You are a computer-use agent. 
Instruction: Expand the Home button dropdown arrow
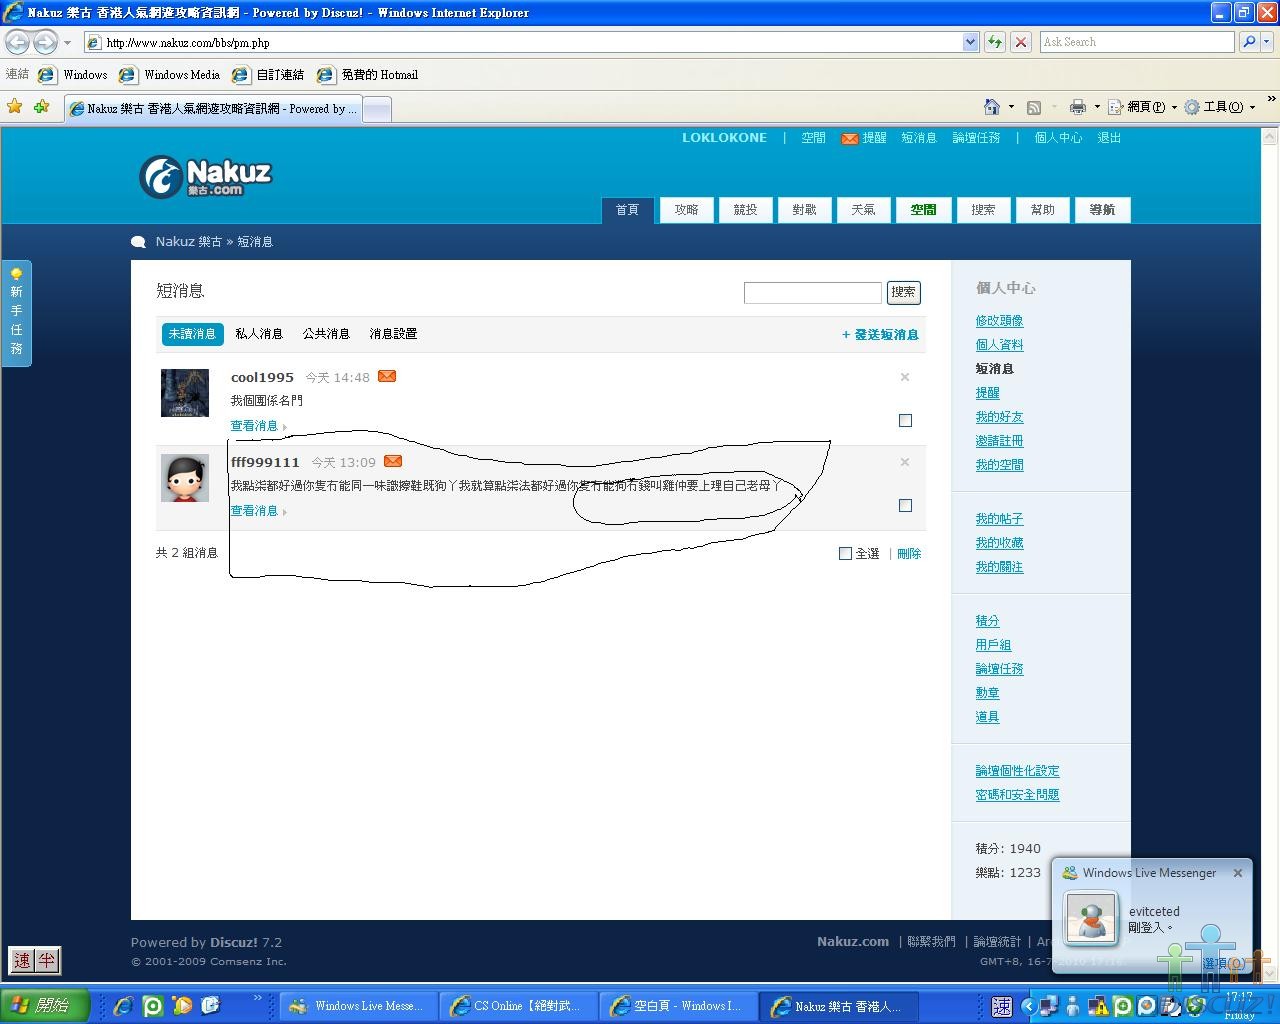pos(1011,107)
